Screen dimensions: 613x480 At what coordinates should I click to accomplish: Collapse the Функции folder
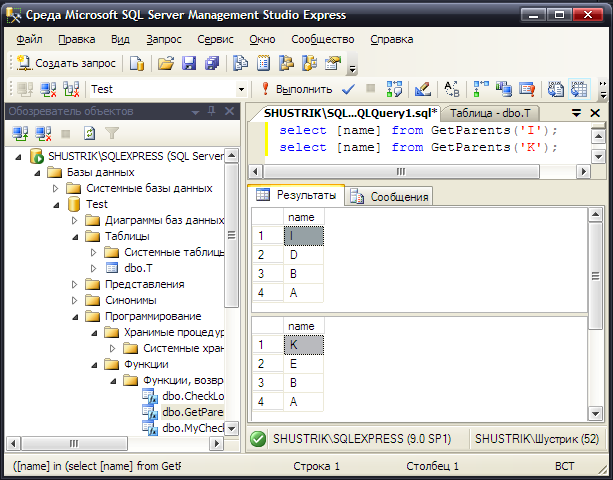(94, 365)
